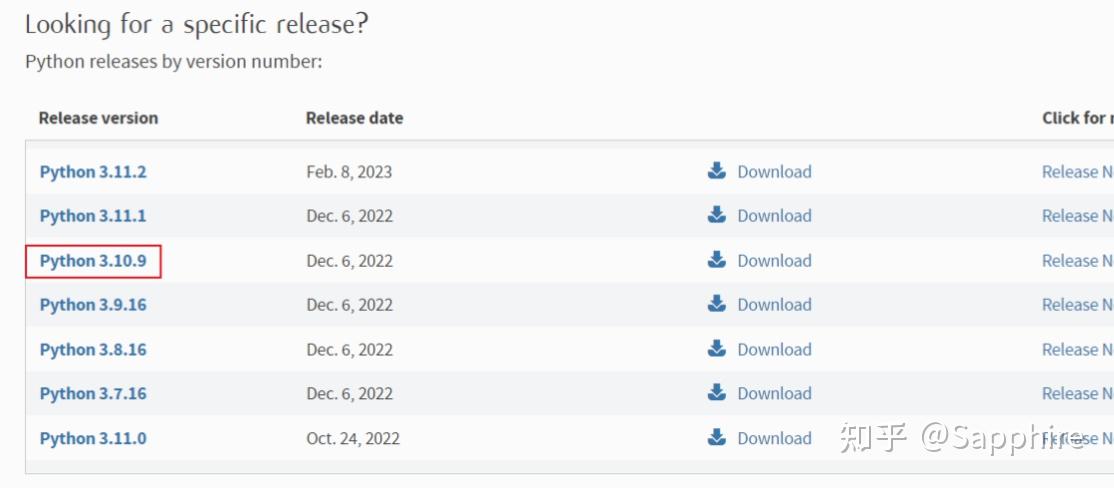
Task: Click download icon for Python 3.8.16
Action: pyautogui.click(x=716, y=349)
